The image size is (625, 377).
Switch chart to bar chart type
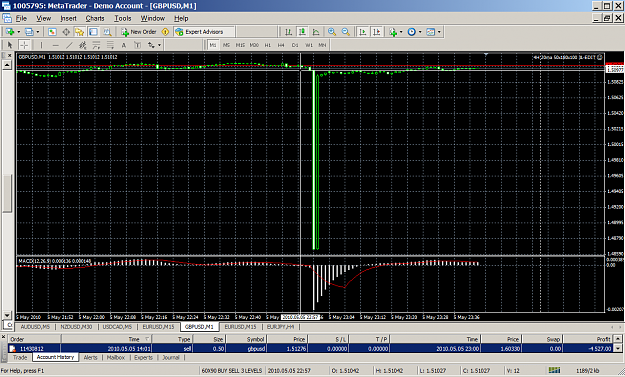[x=288, y=32]
